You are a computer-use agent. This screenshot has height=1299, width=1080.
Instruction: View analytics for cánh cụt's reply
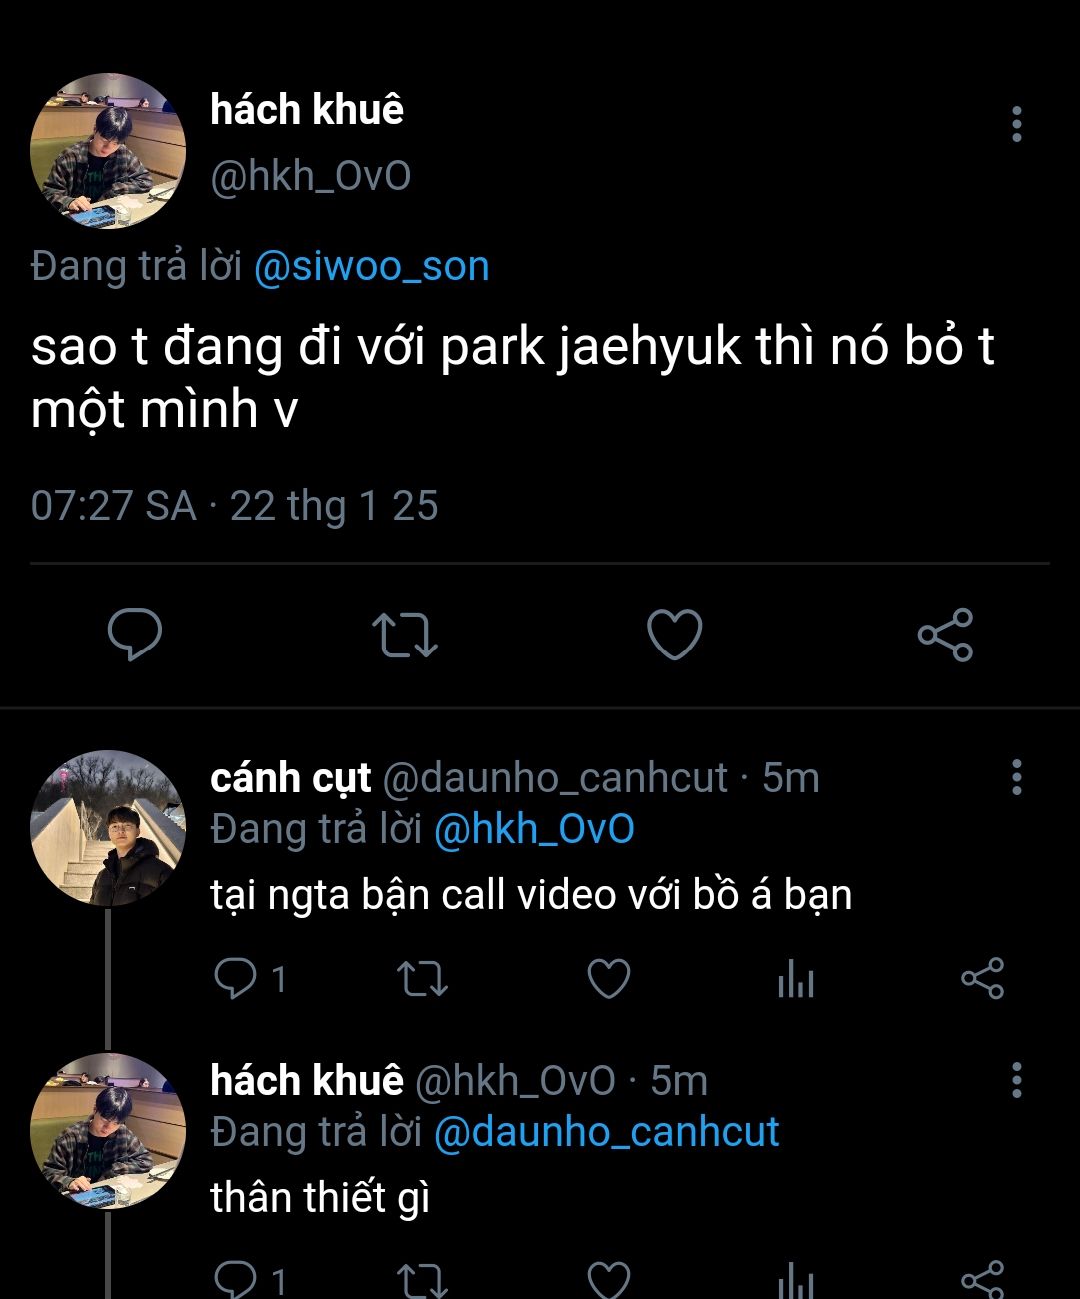click(796, 979)
